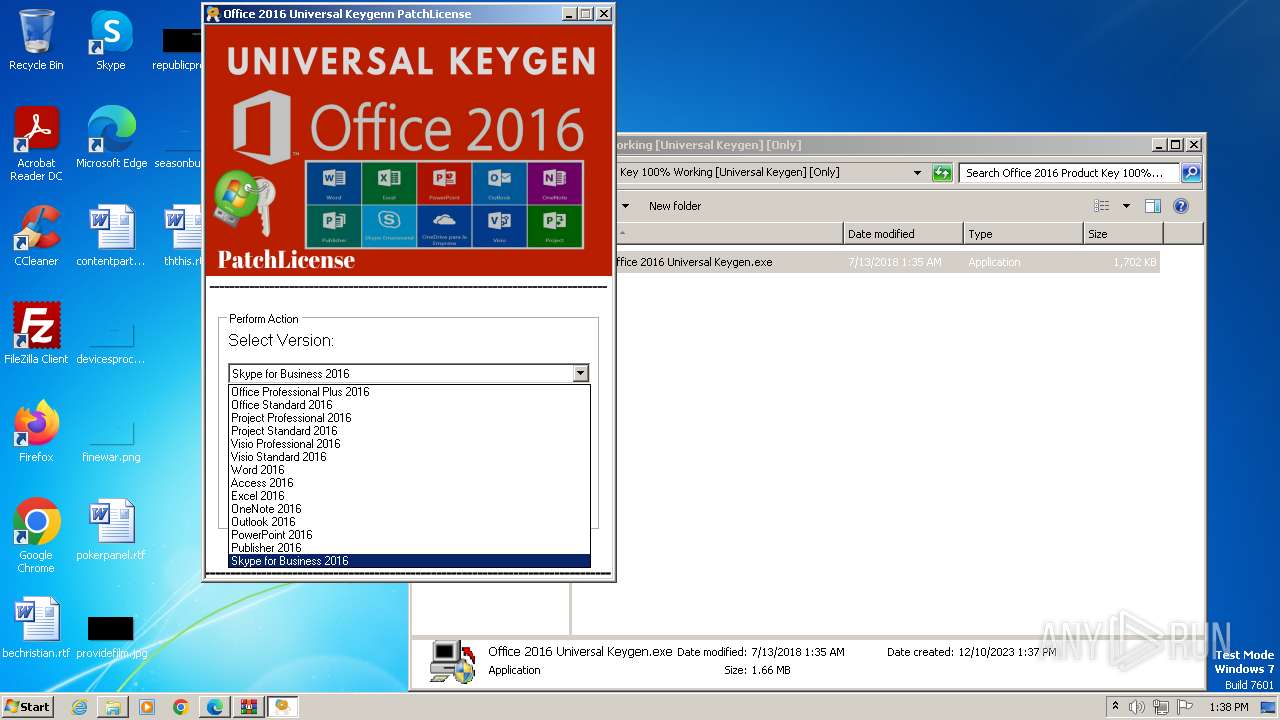Open Internet Explorer in the taskbar
The height and width of the screenshot is (720, 1280).
(x=79, y=707)
